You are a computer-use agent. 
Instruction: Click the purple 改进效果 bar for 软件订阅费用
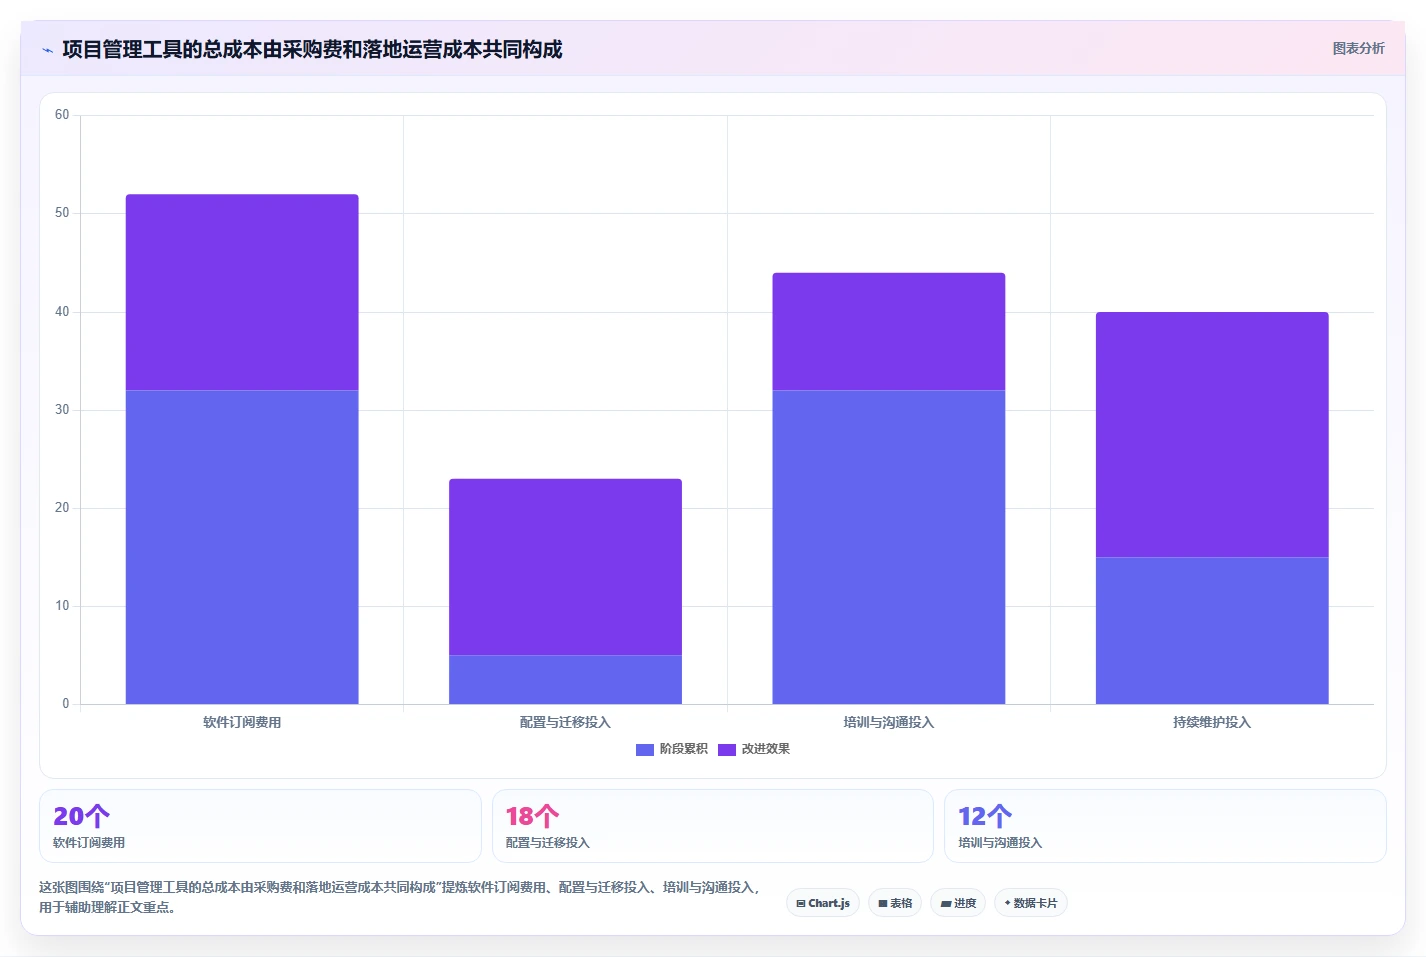pos(242,292)
